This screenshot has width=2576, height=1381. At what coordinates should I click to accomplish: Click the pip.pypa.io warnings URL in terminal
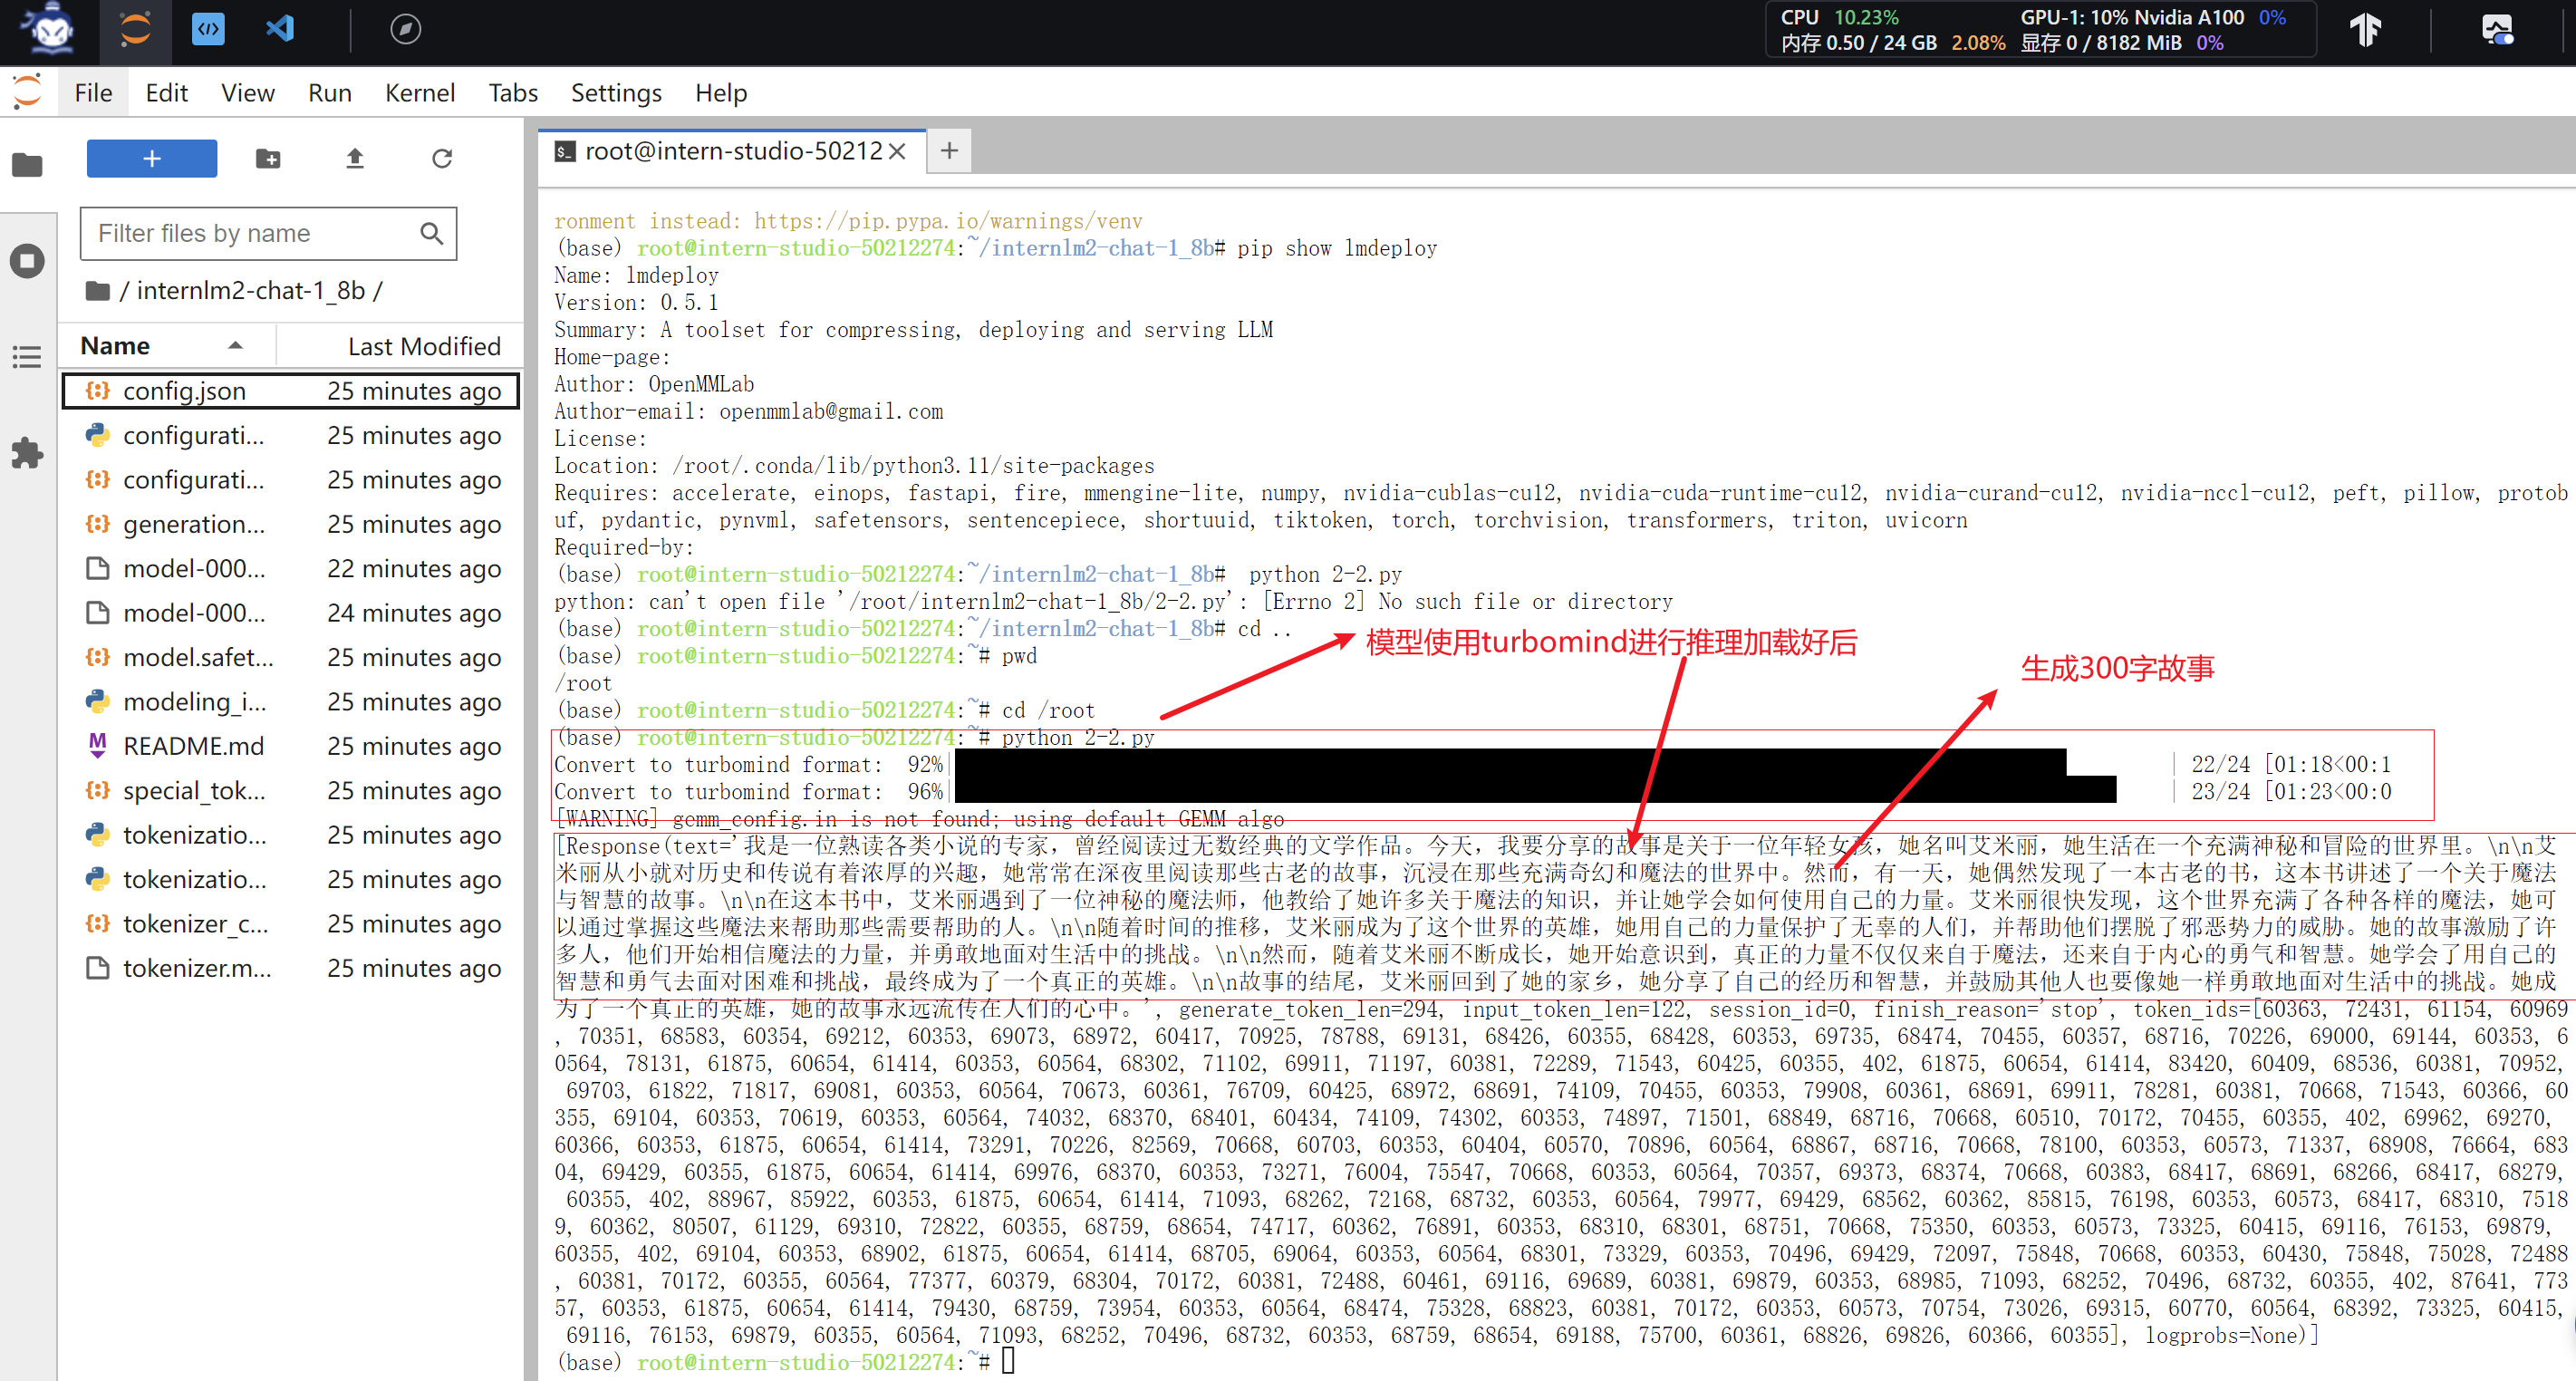(948, 220)
